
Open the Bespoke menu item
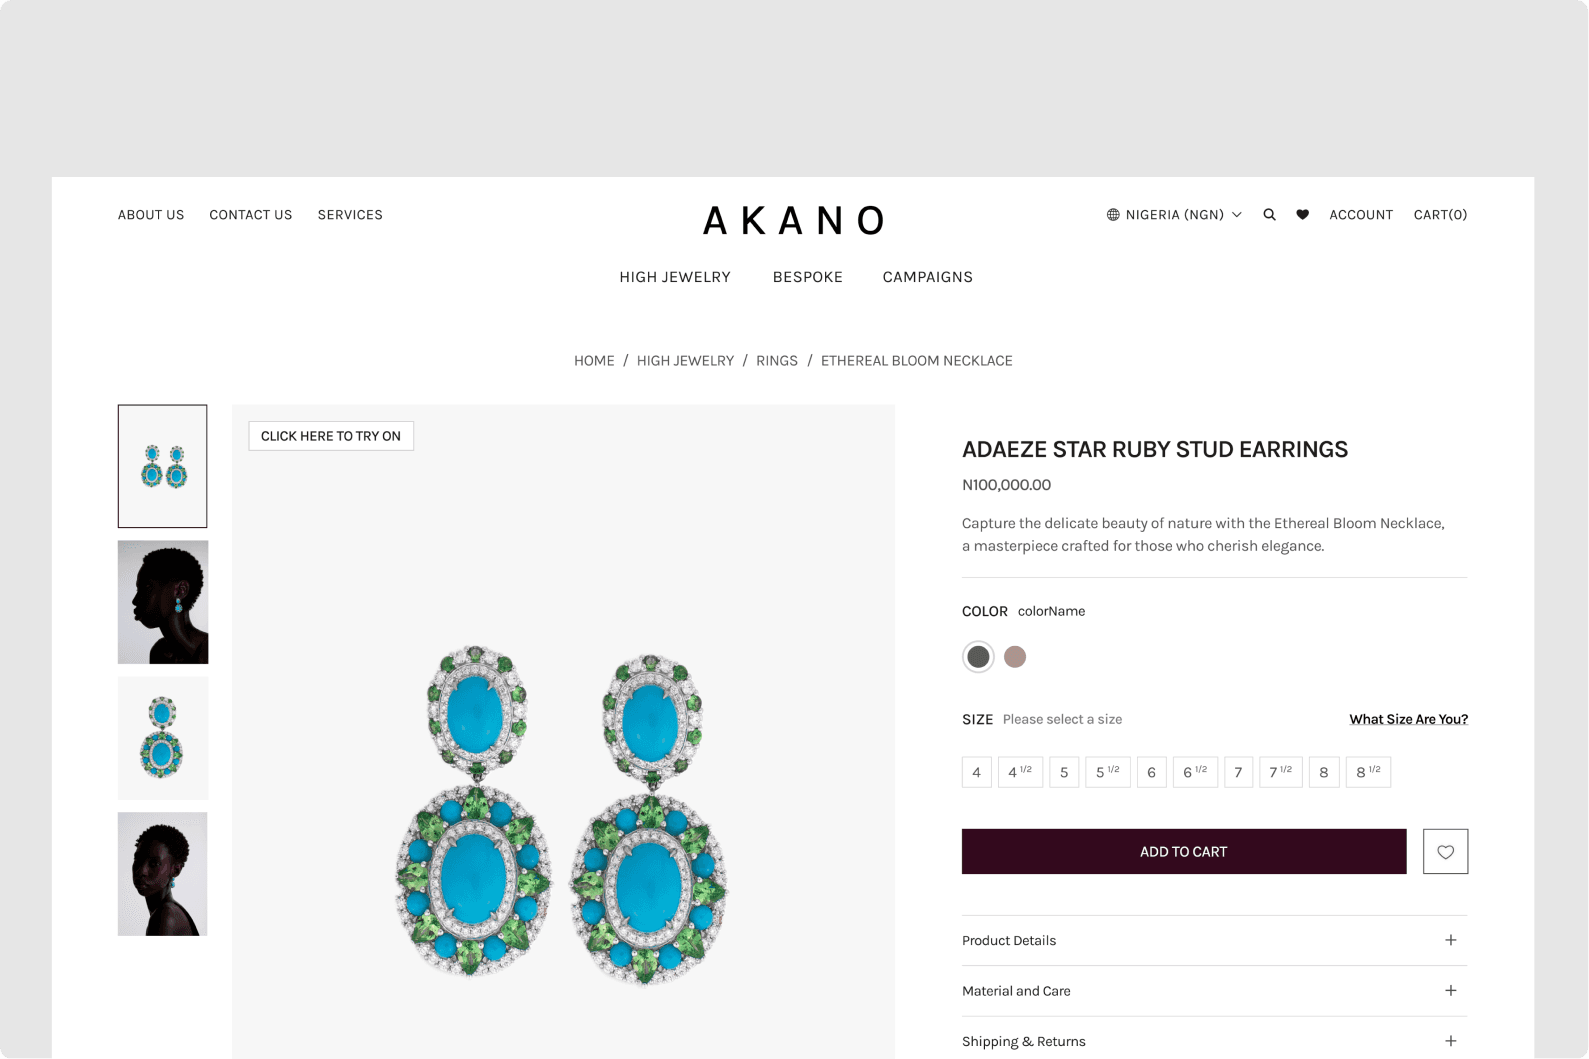tap(808, 277)
